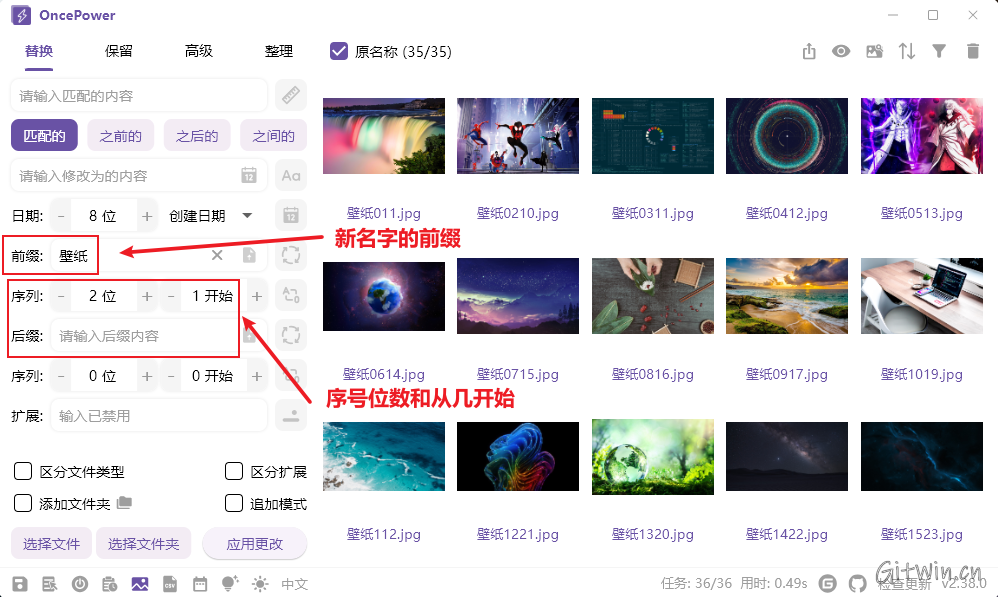Toggle the eye preview icon
Viewport: 998px width, 597px height.
841,52
